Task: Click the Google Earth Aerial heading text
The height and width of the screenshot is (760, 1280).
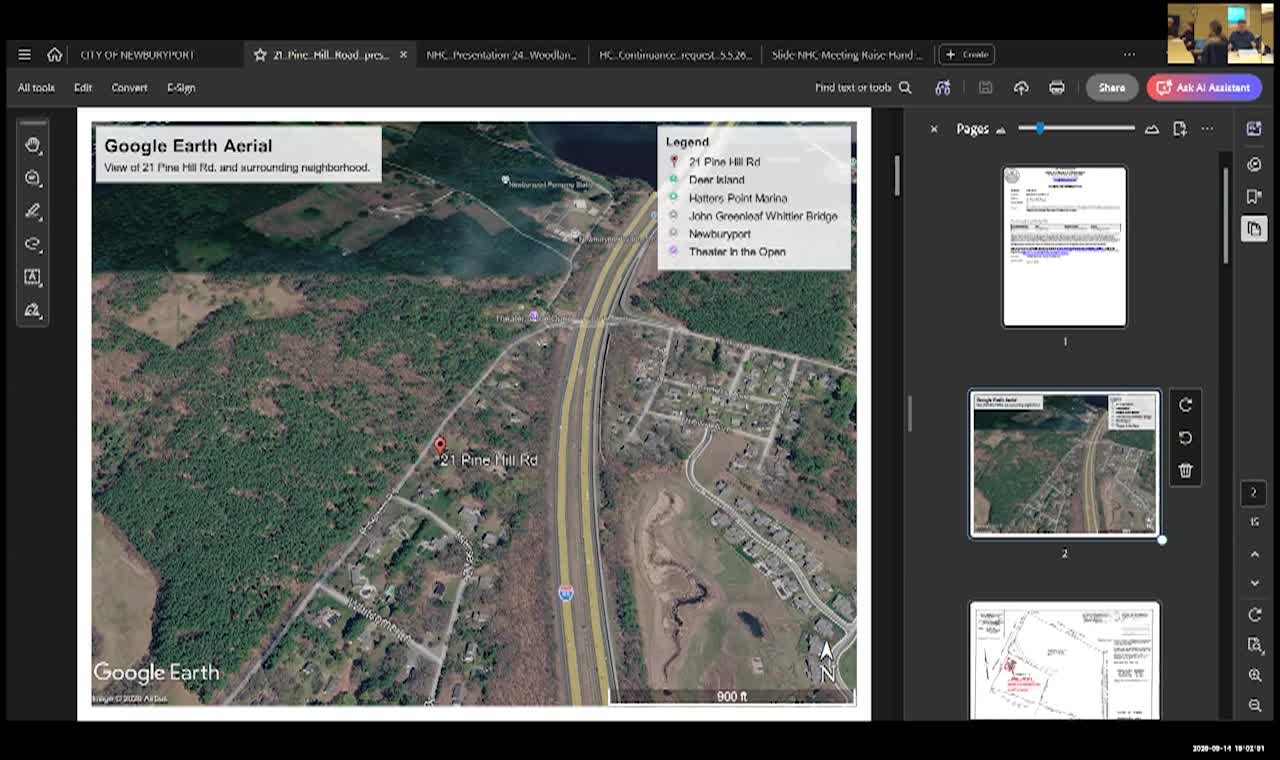Action: (x=188, y=146)
